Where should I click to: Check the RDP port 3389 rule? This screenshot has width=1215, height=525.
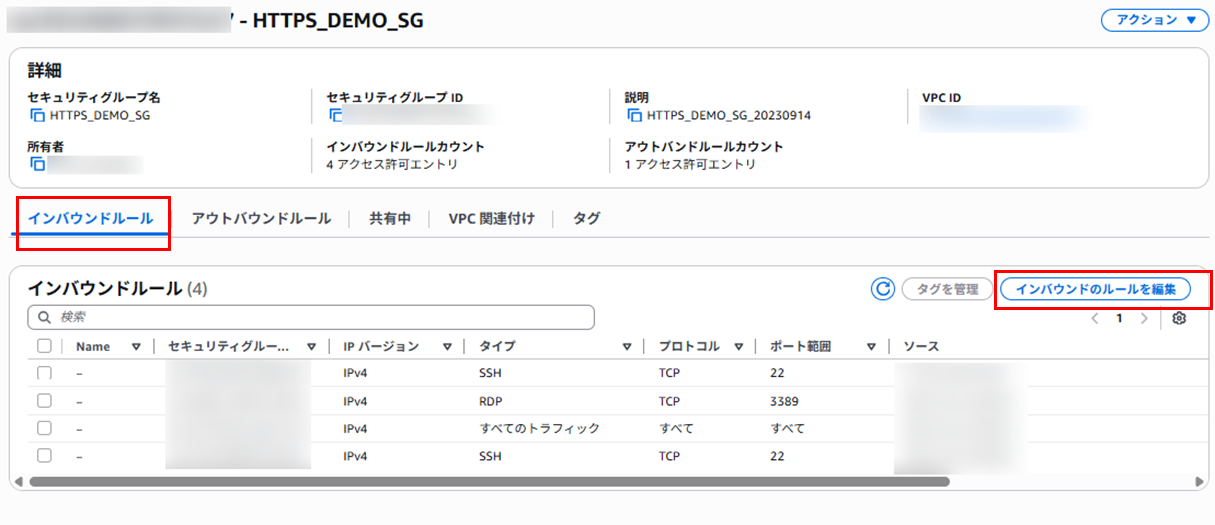44,401
